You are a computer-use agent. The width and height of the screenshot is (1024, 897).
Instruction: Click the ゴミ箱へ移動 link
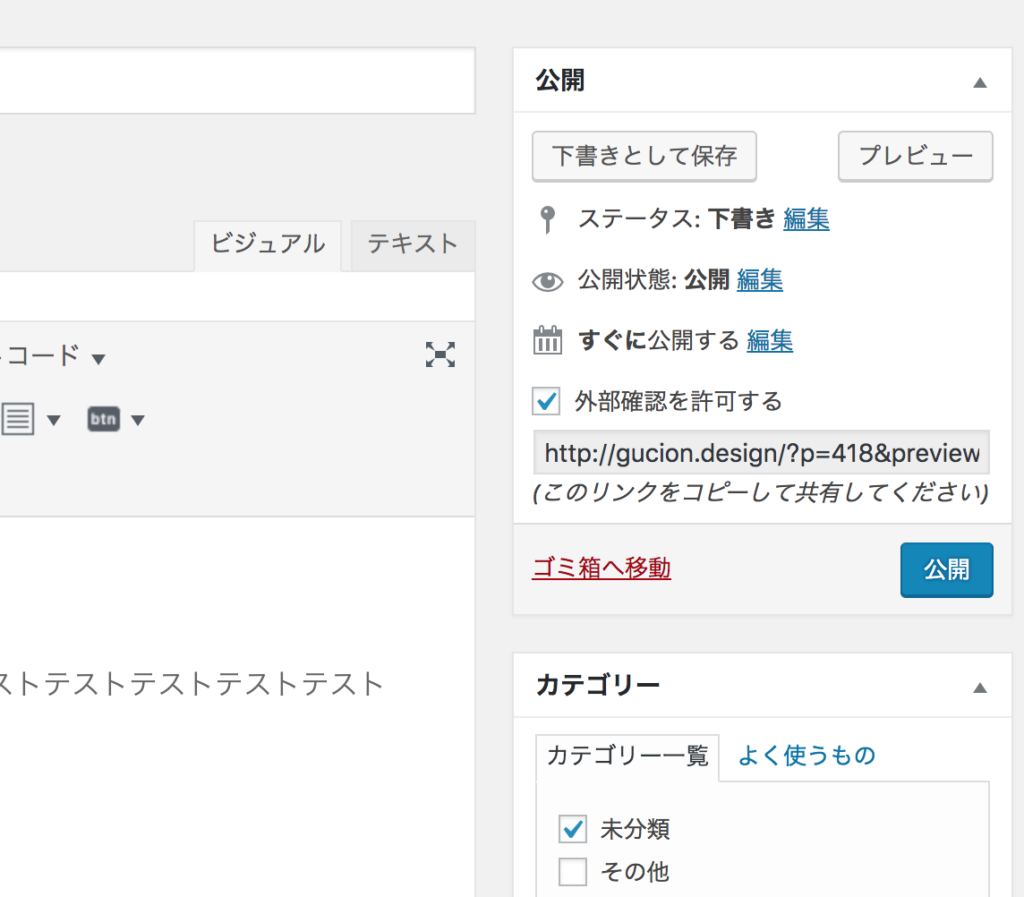(601, 569)
